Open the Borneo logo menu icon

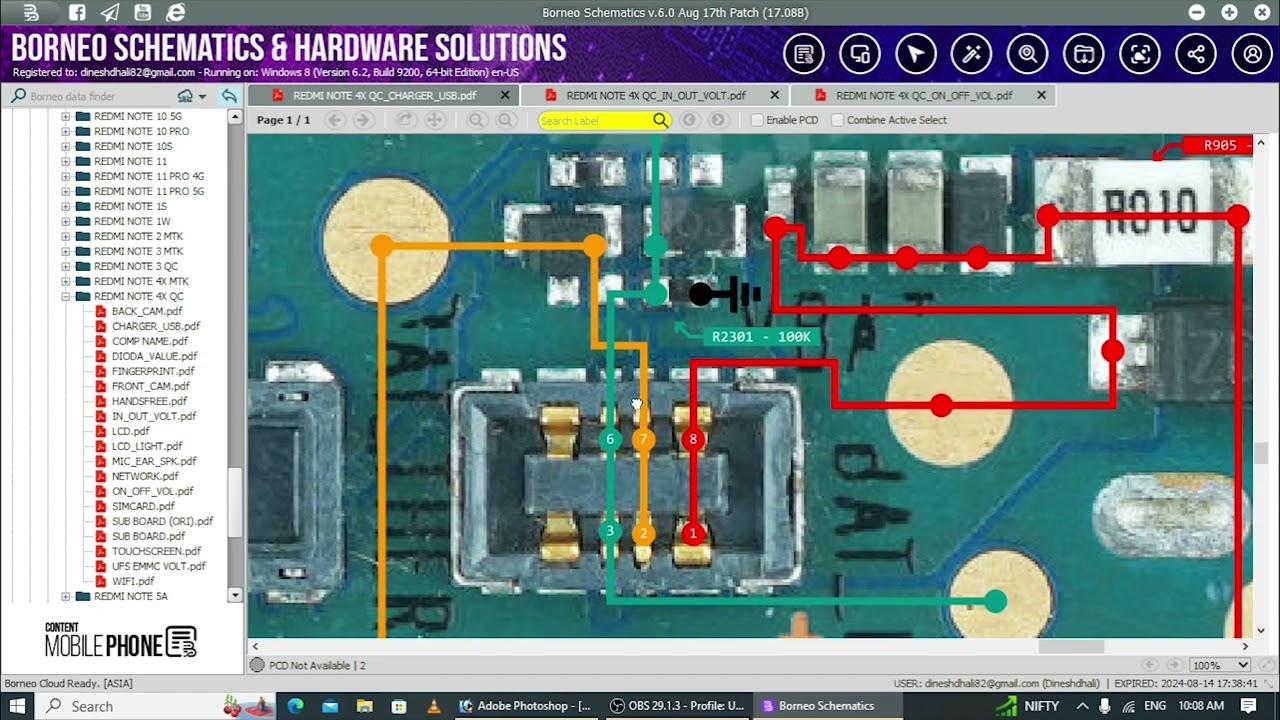point(31,13)
